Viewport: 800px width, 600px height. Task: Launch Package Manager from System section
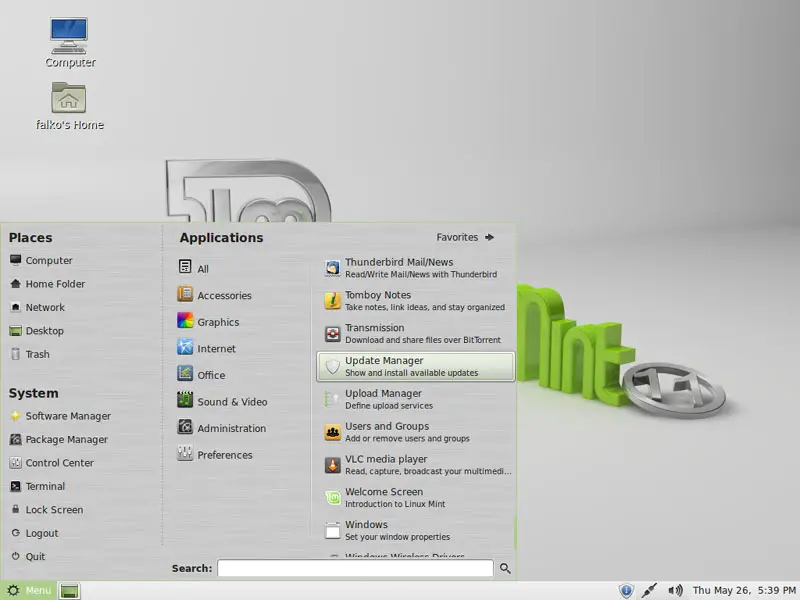tap(59, 439)
